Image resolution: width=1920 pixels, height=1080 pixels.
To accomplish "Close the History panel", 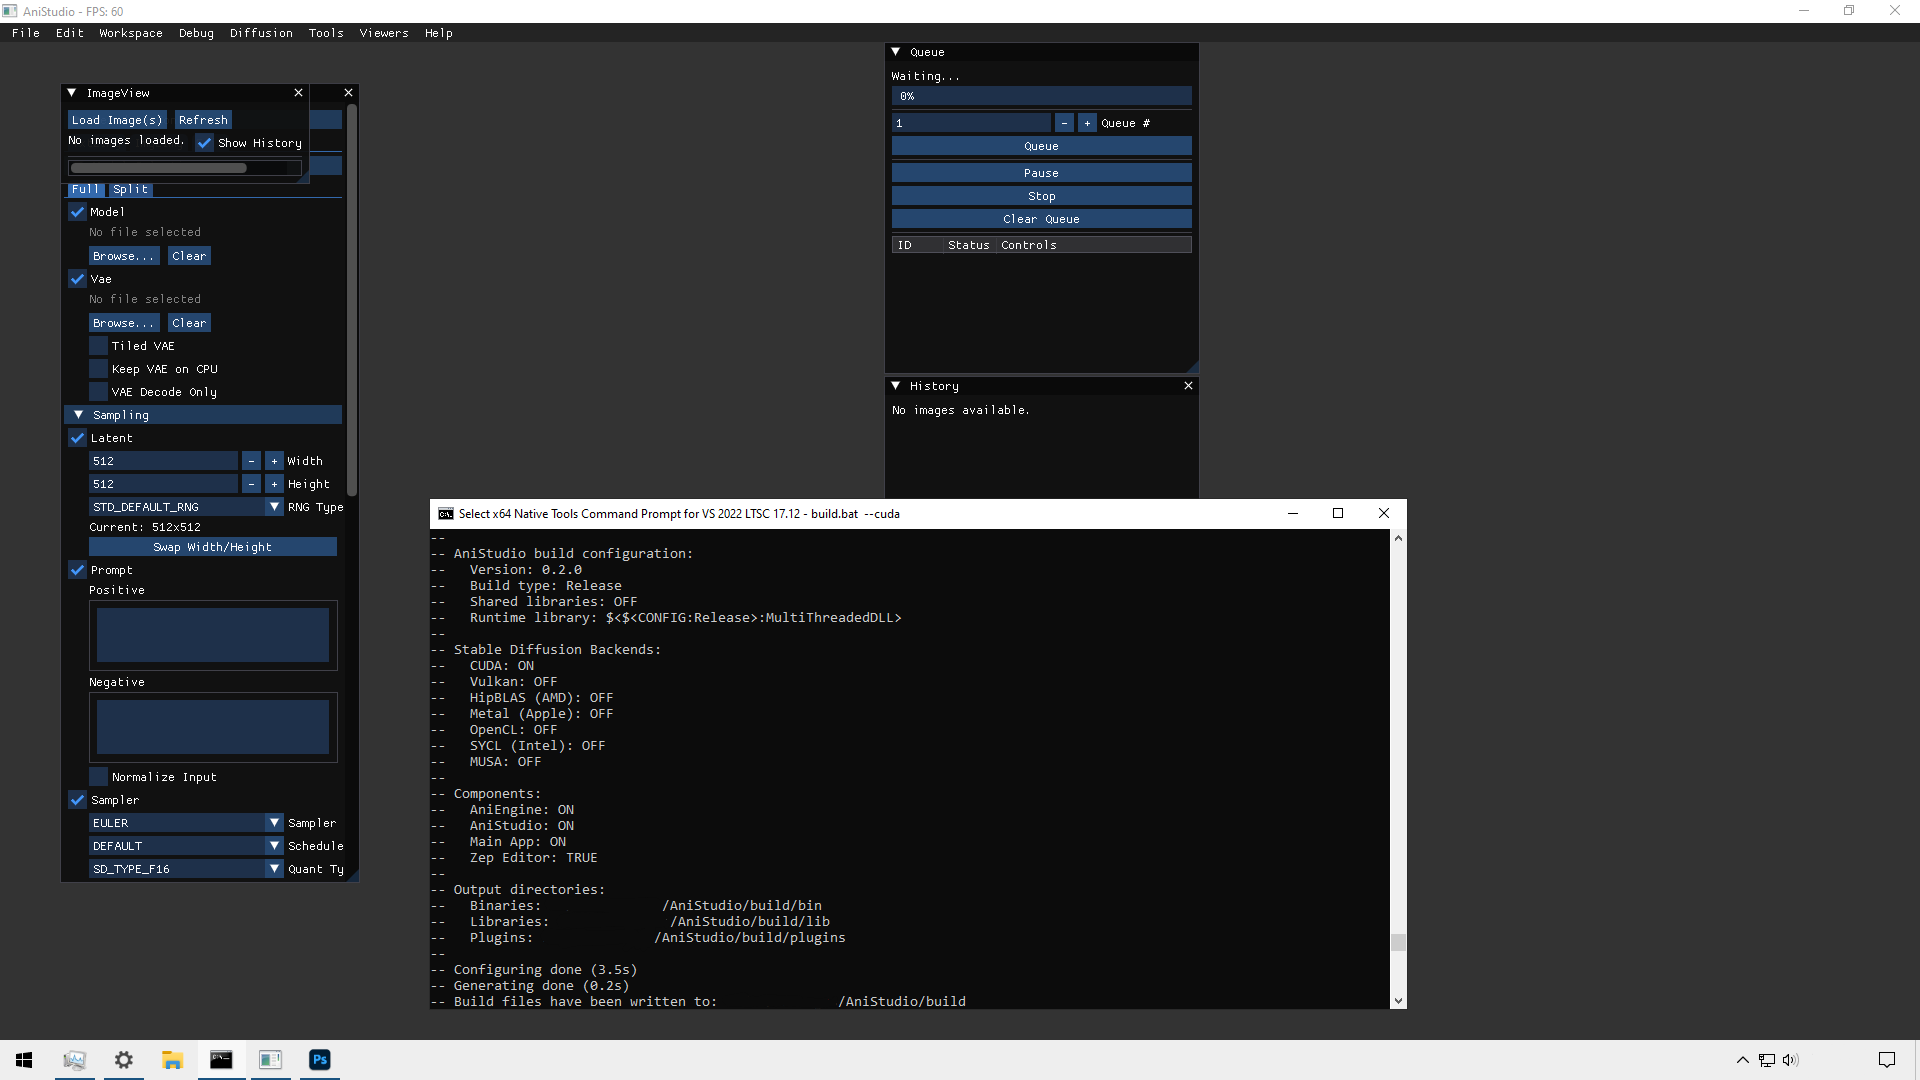I will (1188, 386).
